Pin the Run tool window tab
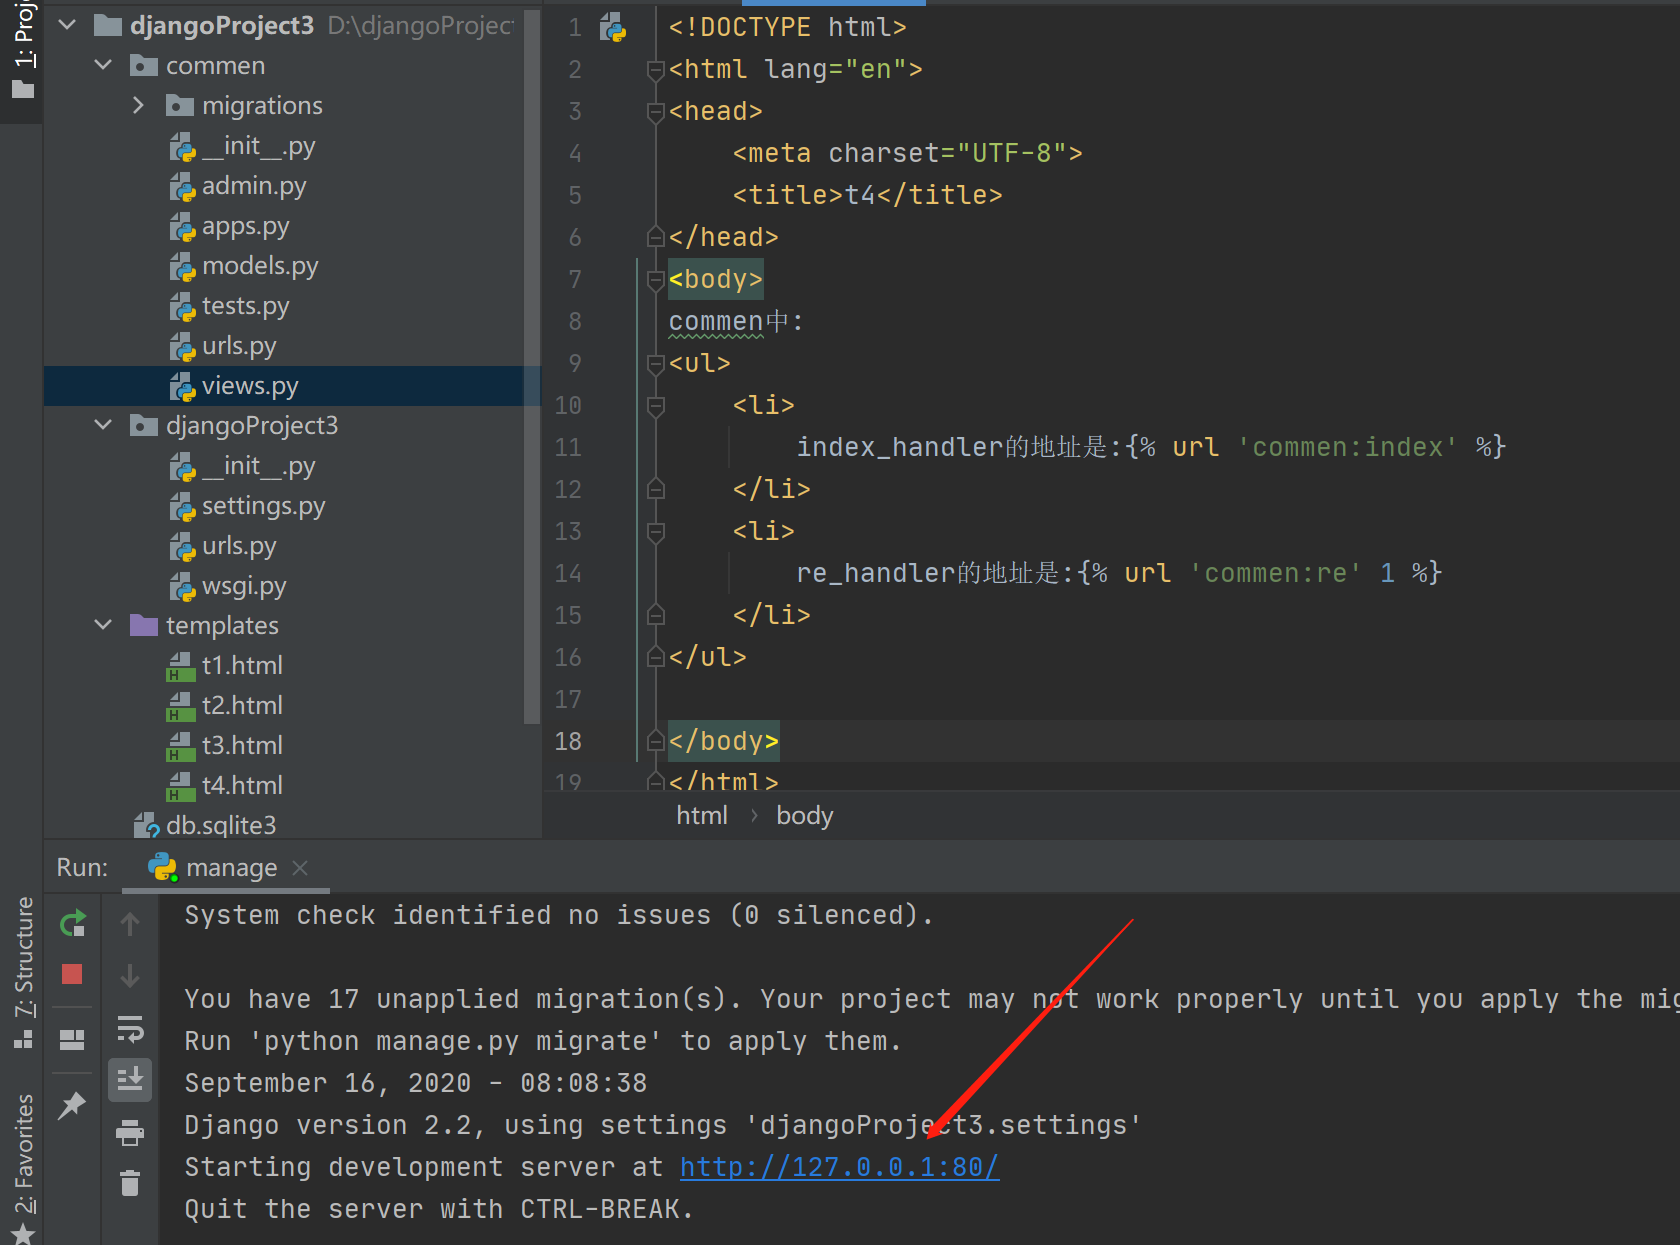 point(72,1104)
